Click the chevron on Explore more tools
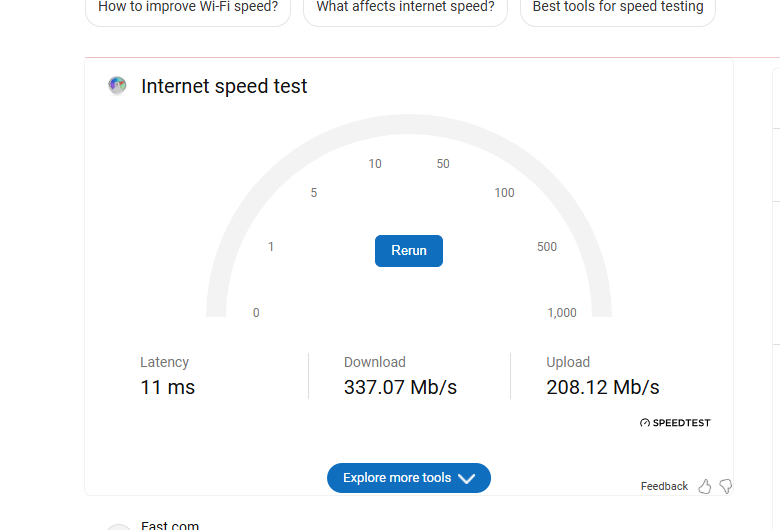Viewport: 780px width, 530px height. (466, 479)
